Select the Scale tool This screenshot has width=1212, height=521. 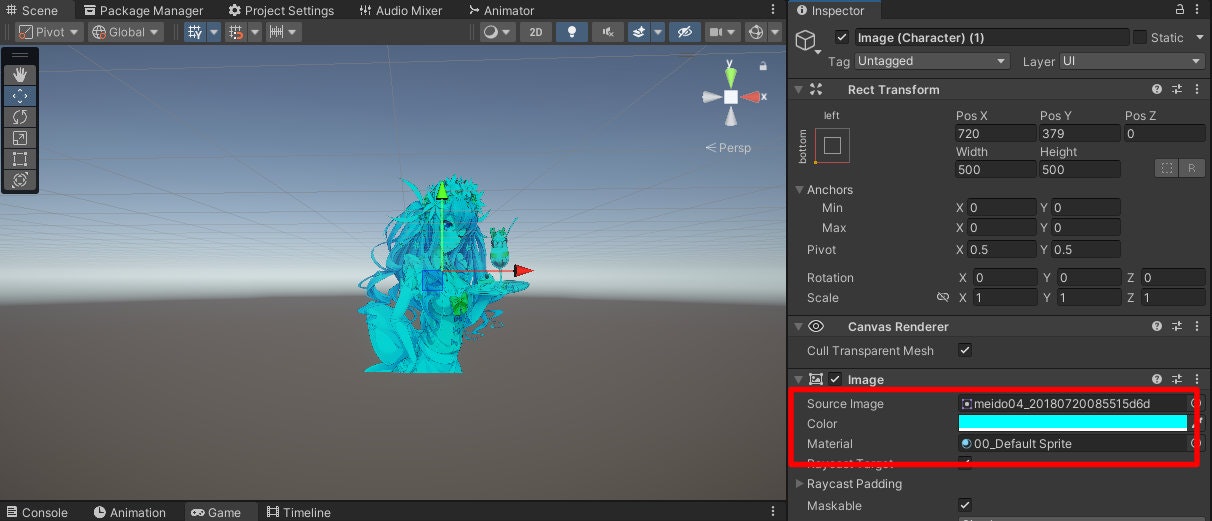(20, 138)
